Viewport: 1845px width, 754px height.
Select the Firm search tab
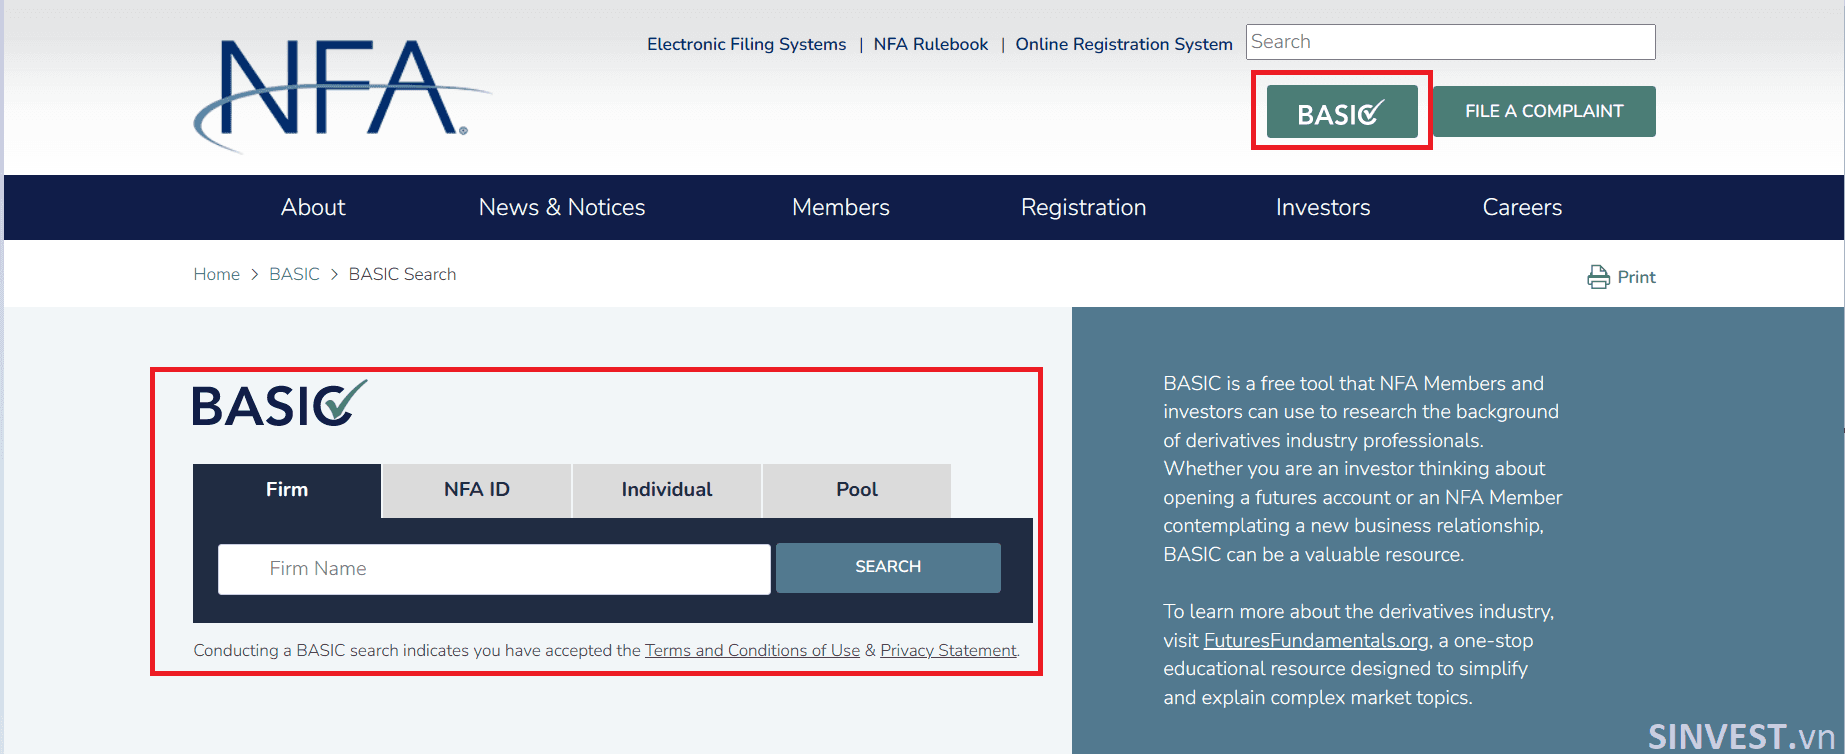(x=287, y=490)
